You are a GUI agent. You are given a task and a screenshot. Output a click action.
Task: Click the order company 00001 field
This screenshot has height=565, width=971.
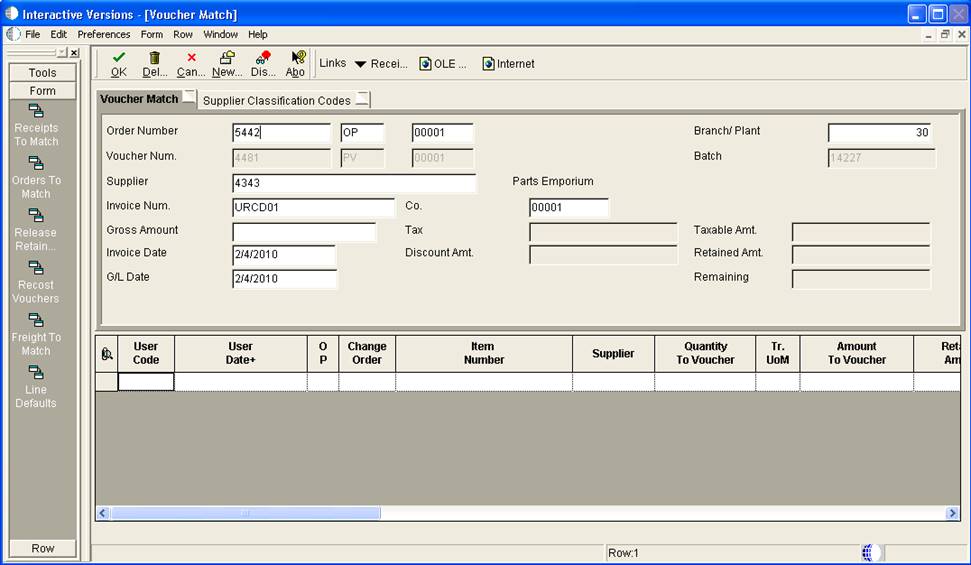(x=443, y=133)
